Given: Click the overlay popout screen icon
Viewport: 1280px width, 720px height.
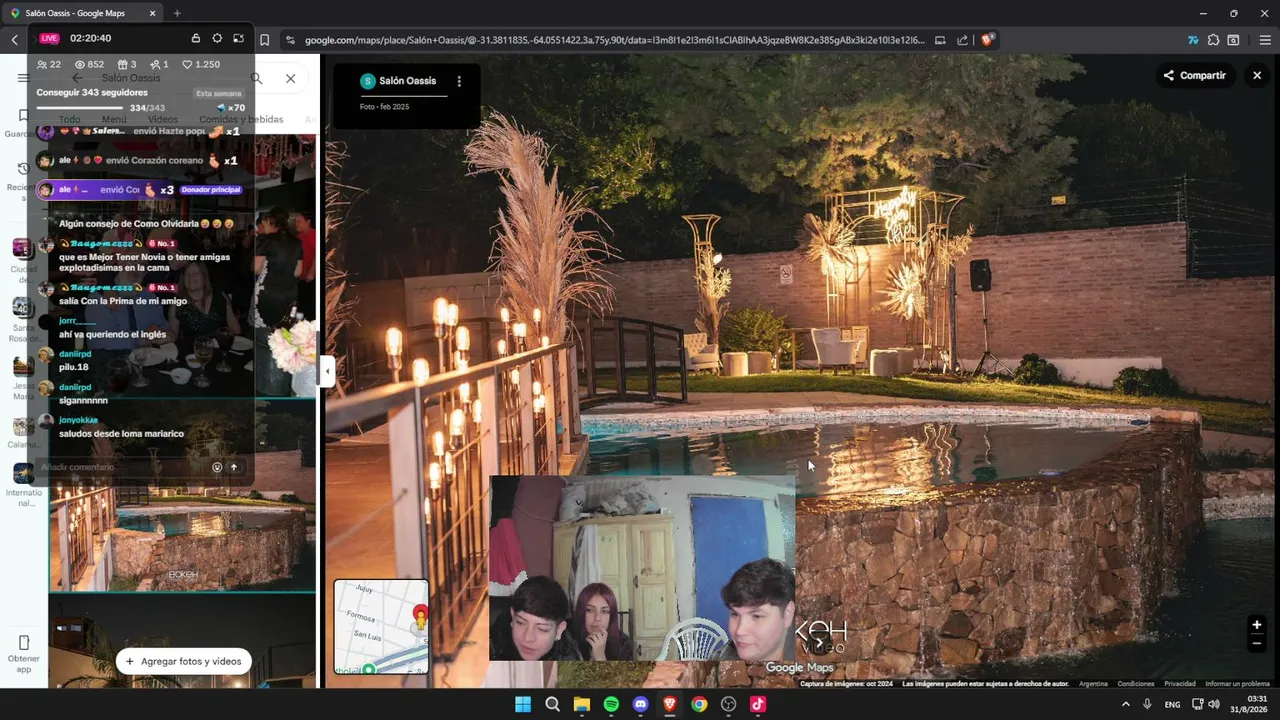Looking at the screenshot, I should [238, 38].
